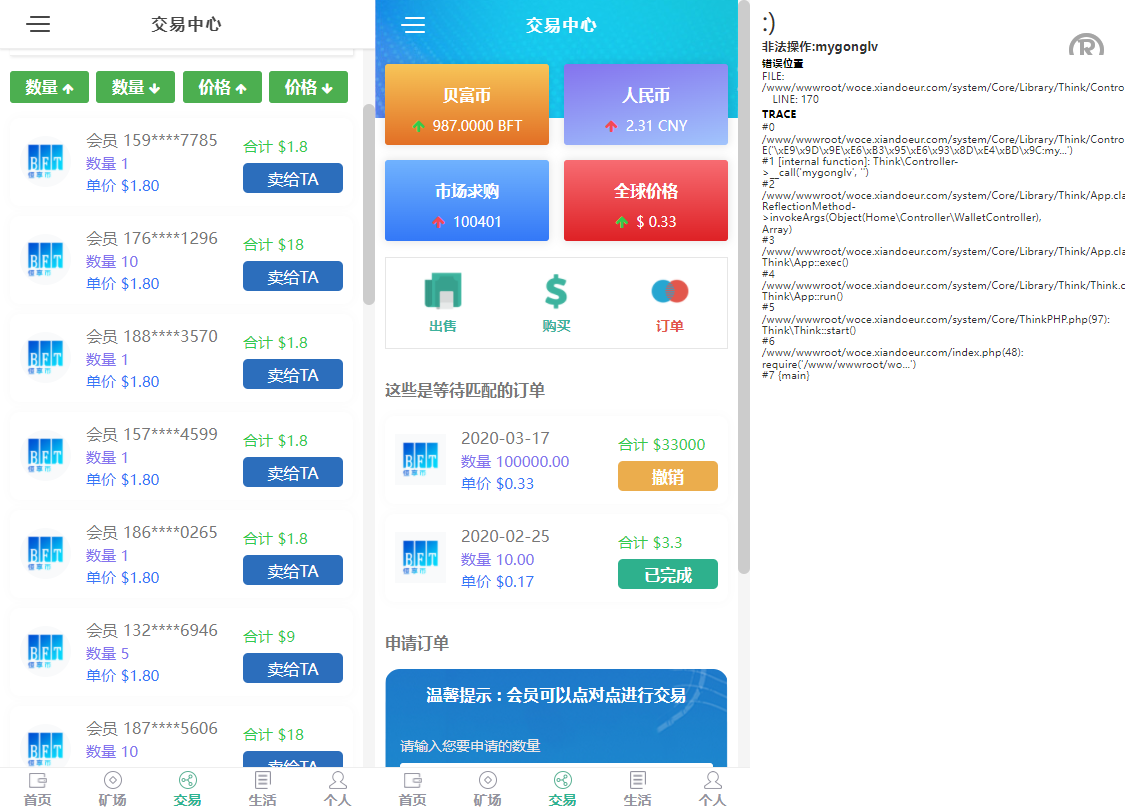Open the hamburger menu in the blue header
Viewport: 1125px width, 812px height.
click(x=414, y=25)
